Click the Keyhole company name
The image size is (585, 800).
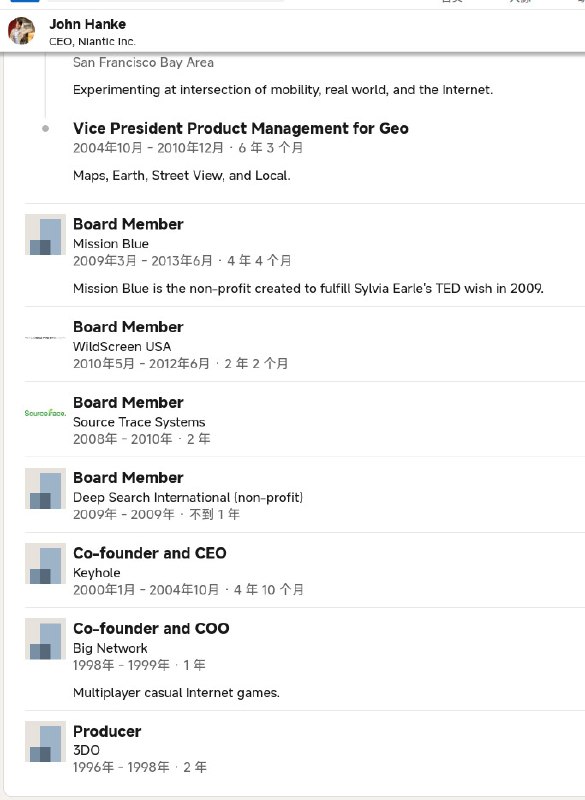(x=96, y=573)
